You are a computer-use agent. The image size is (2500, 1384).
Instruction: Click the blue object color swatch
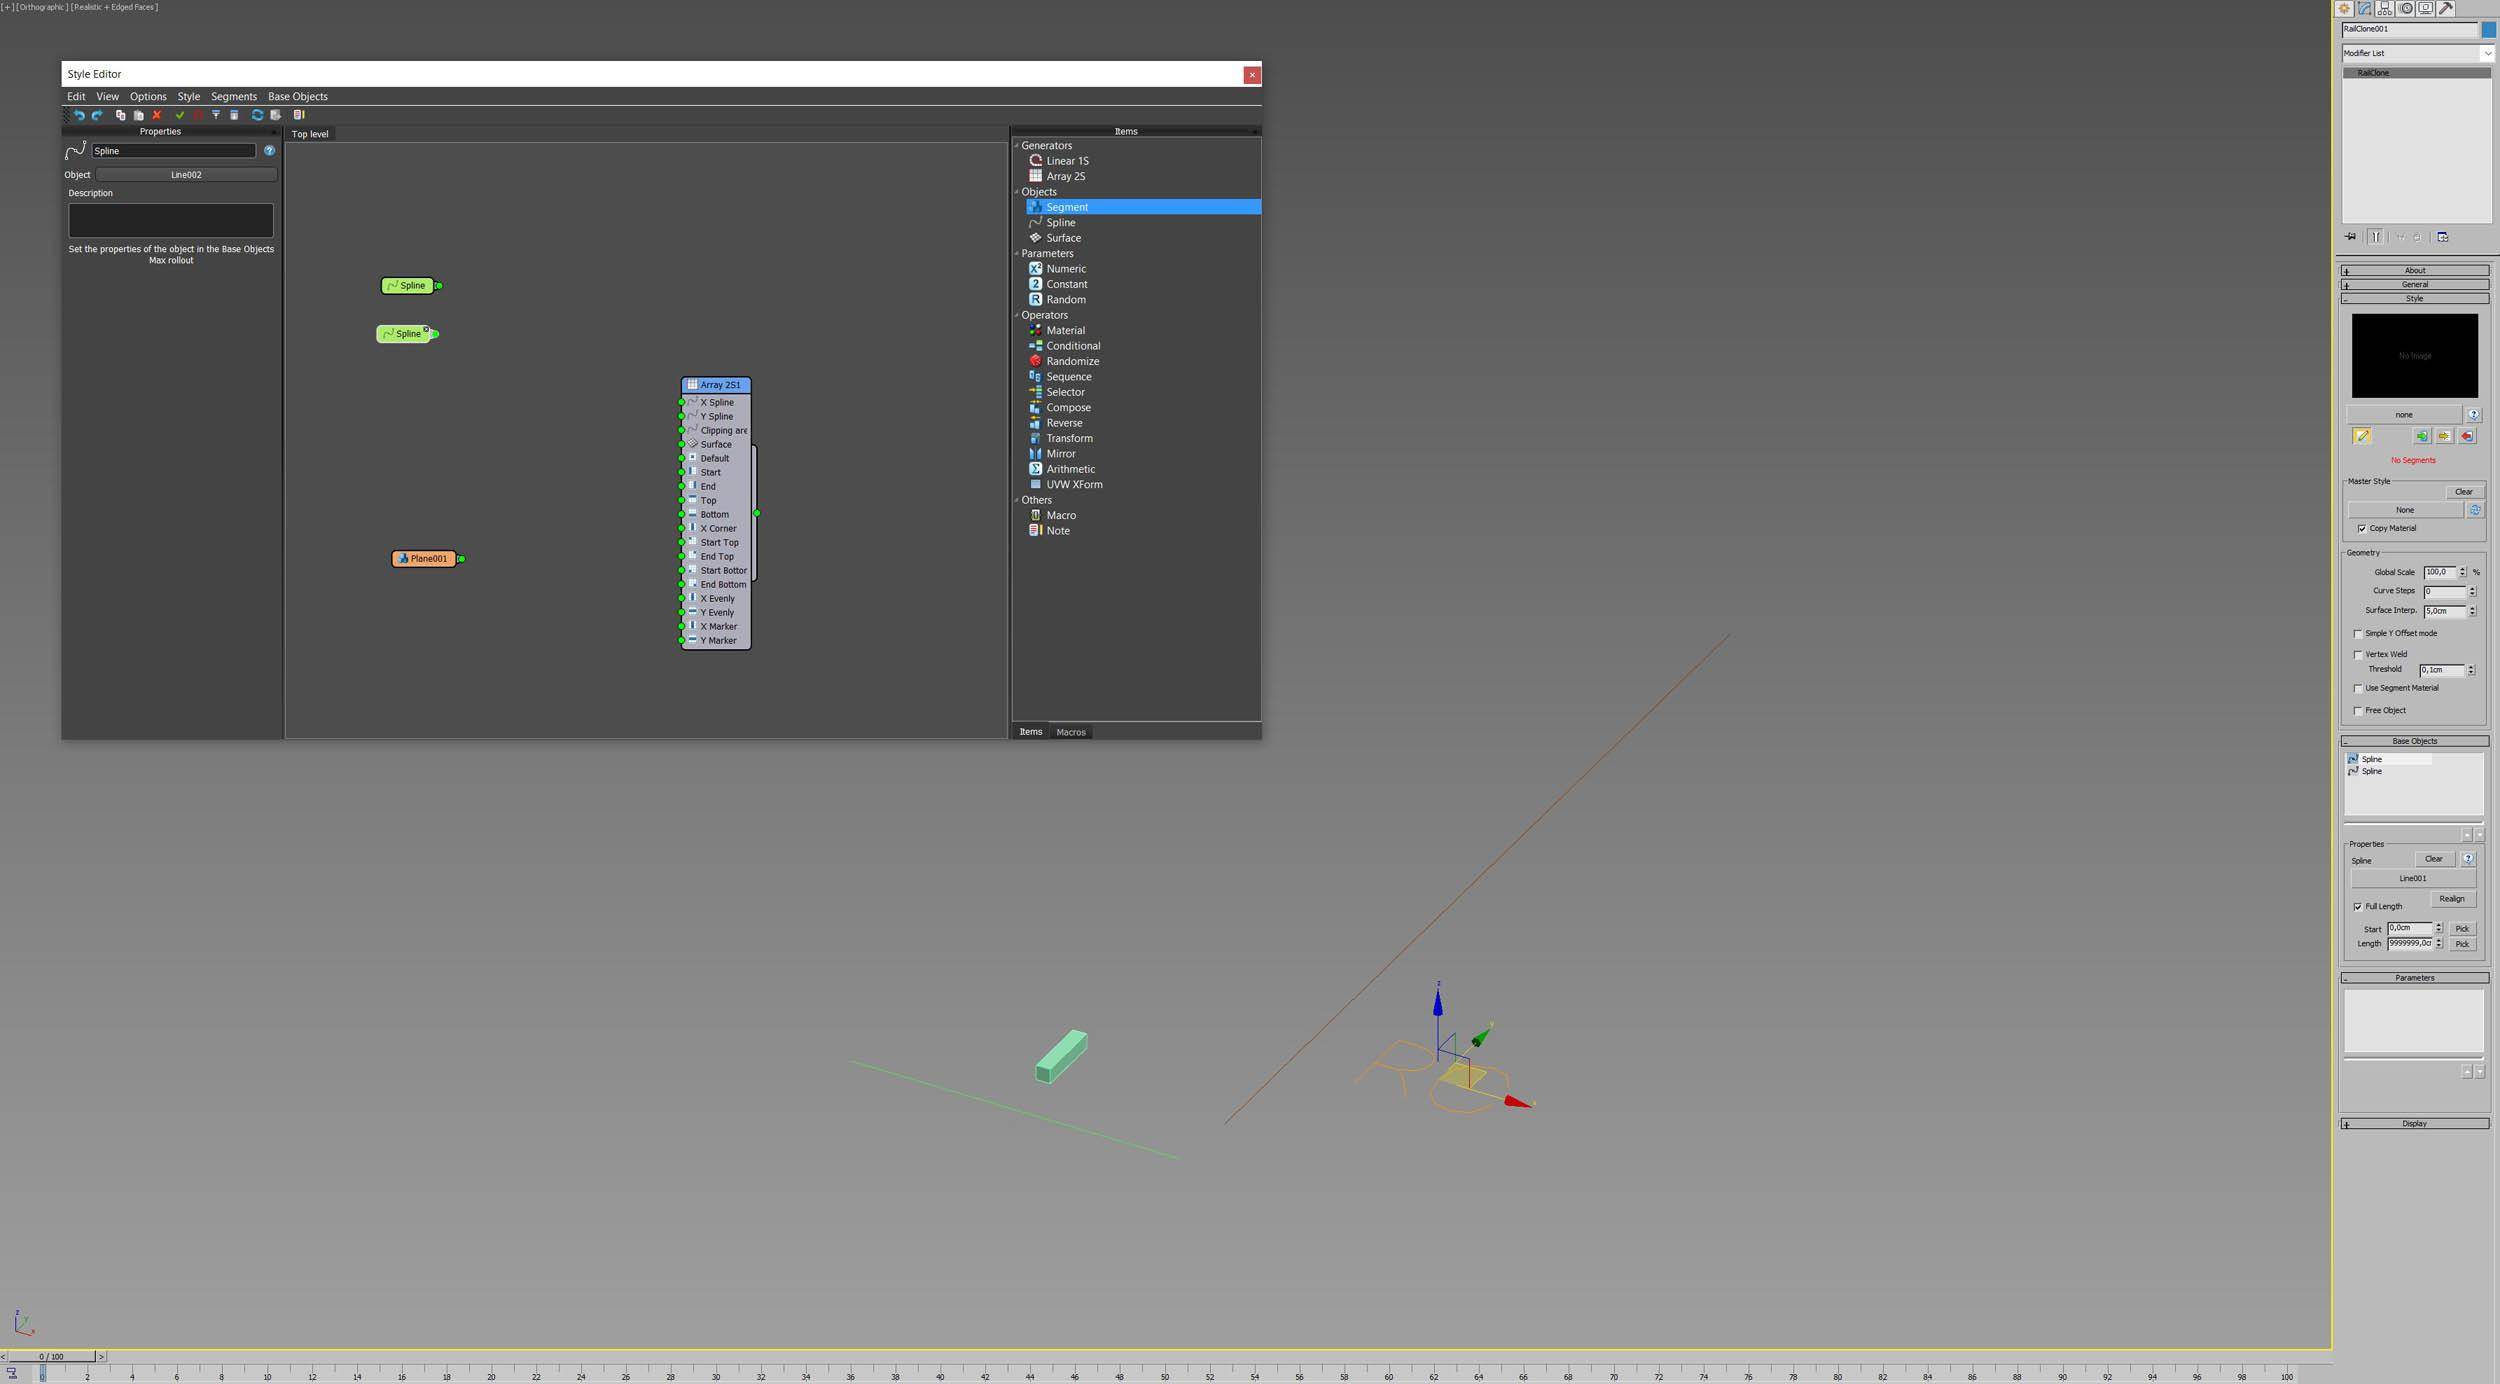(x=2488, y=29)
